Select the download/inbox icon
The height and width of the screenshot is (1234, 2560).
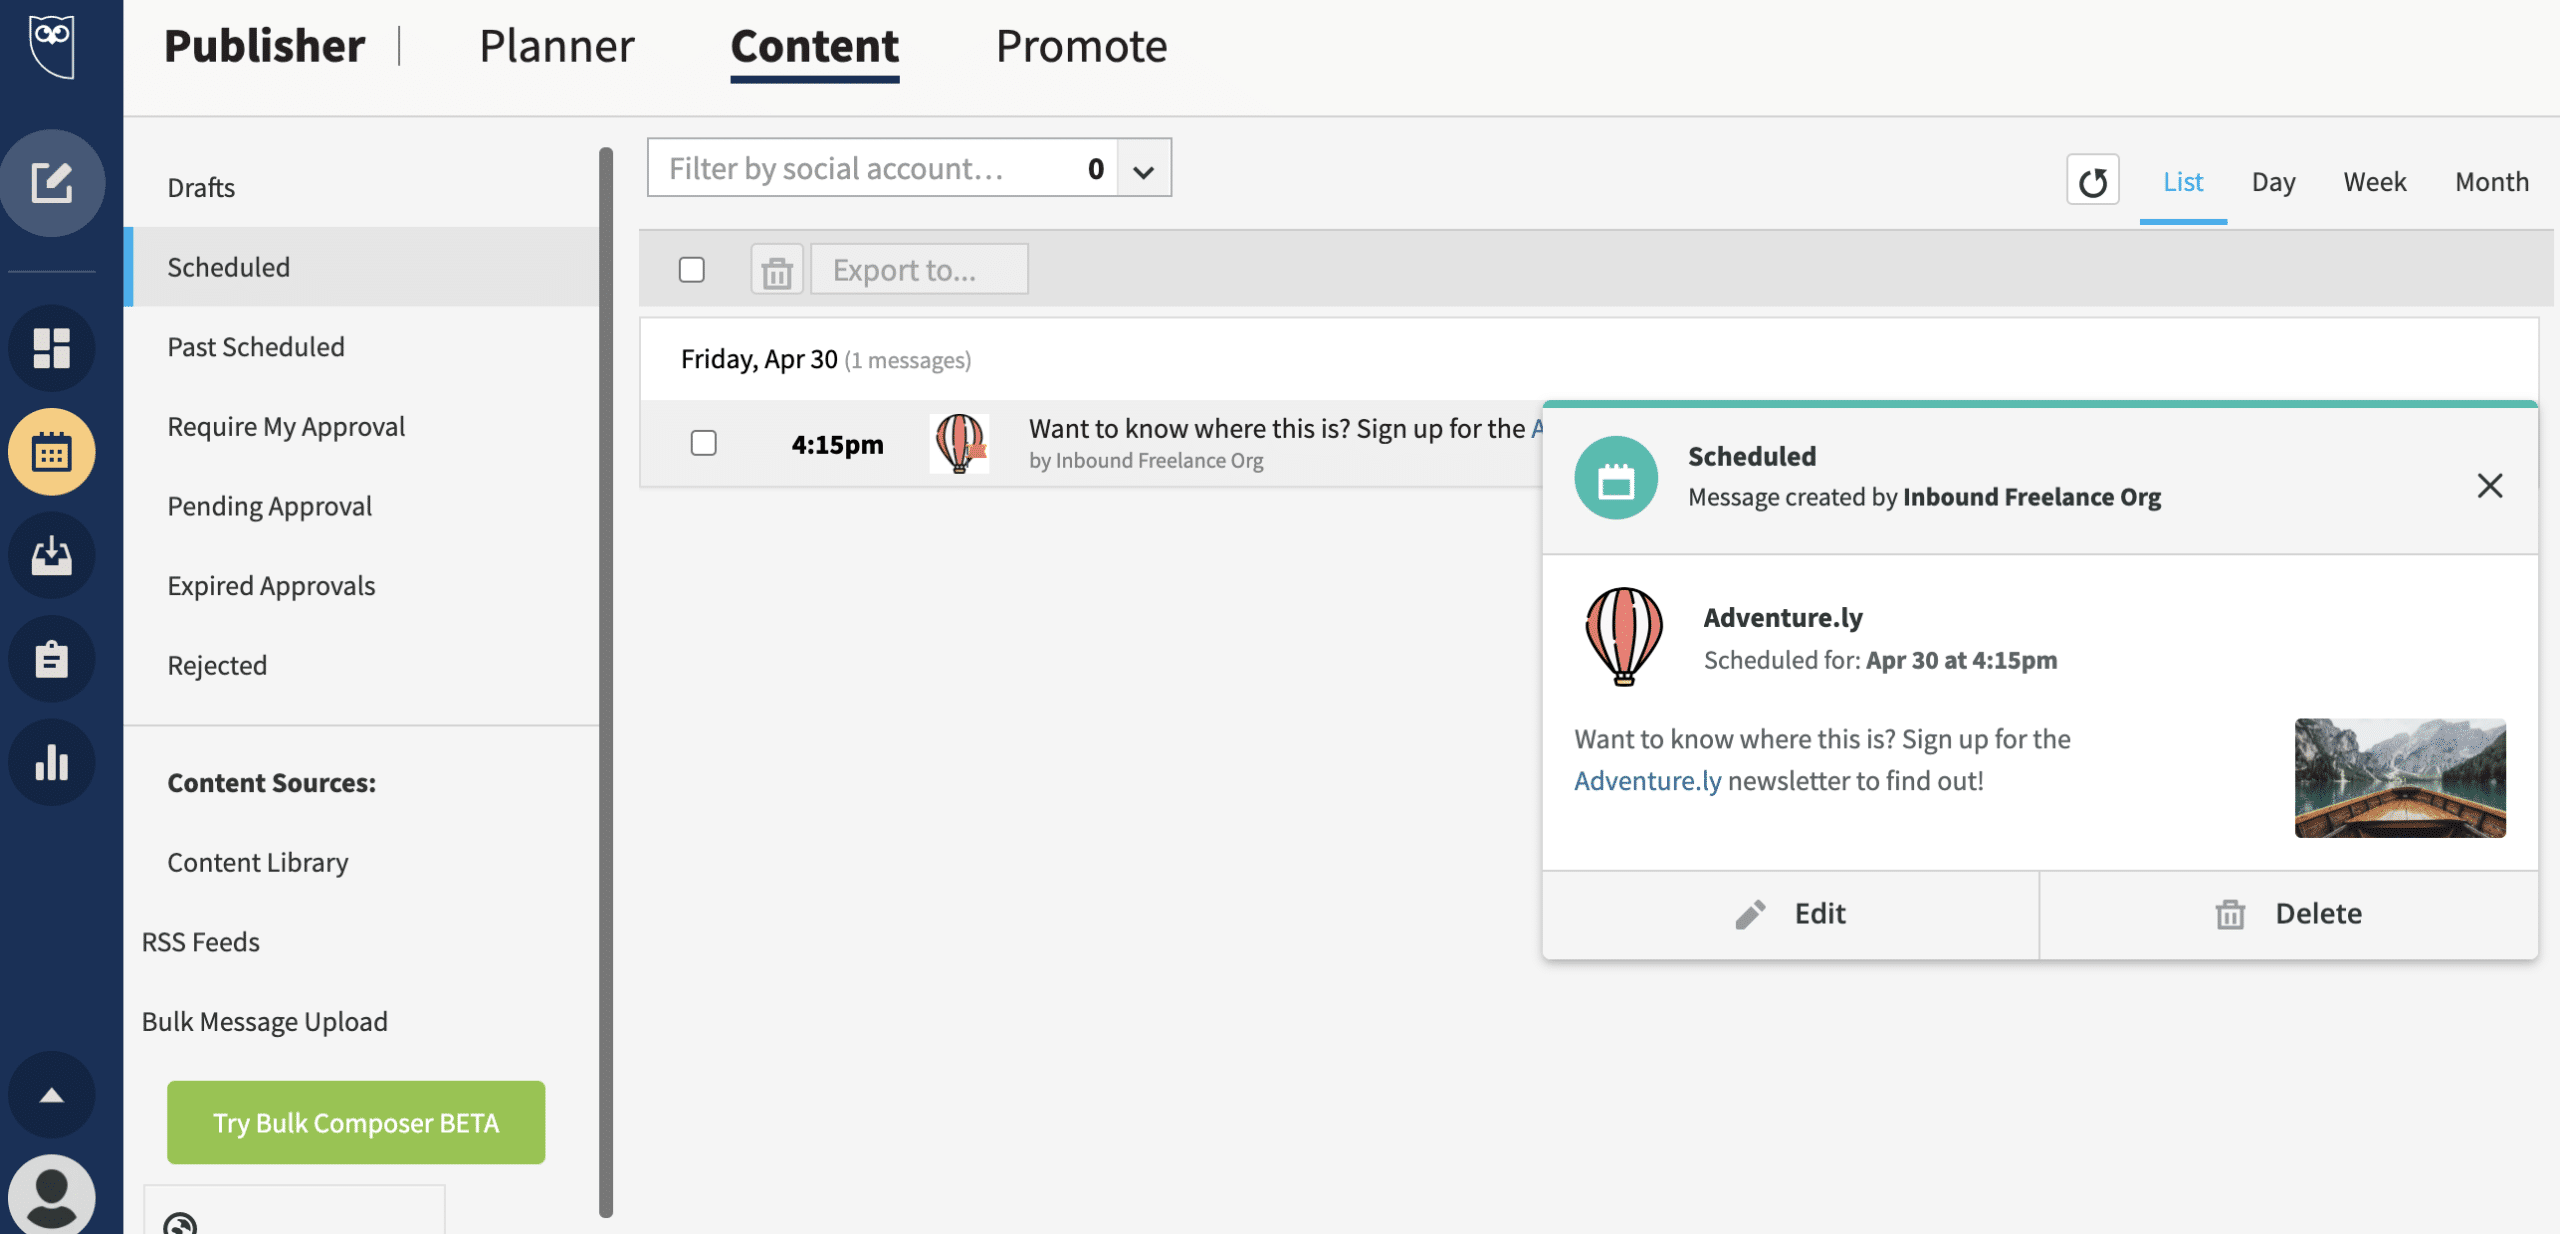(x=51, y=555)
